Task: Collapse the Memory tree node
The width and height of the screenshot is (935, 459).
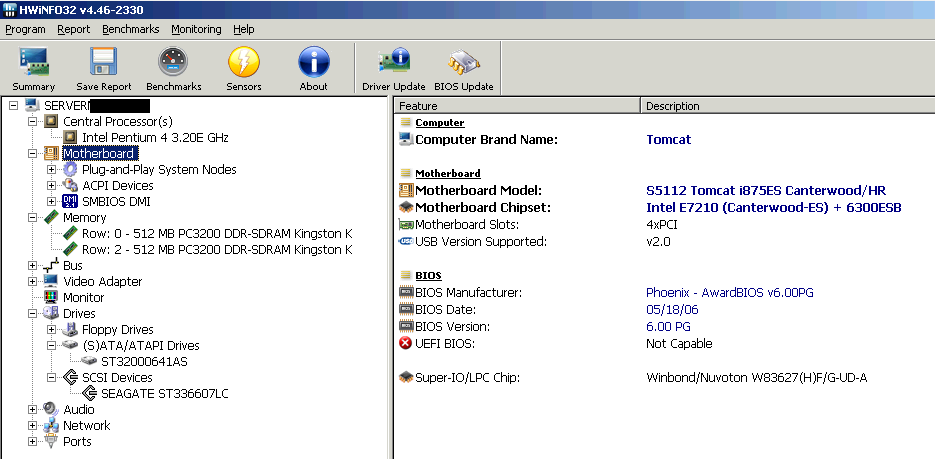Action: (x=32, y=218)
